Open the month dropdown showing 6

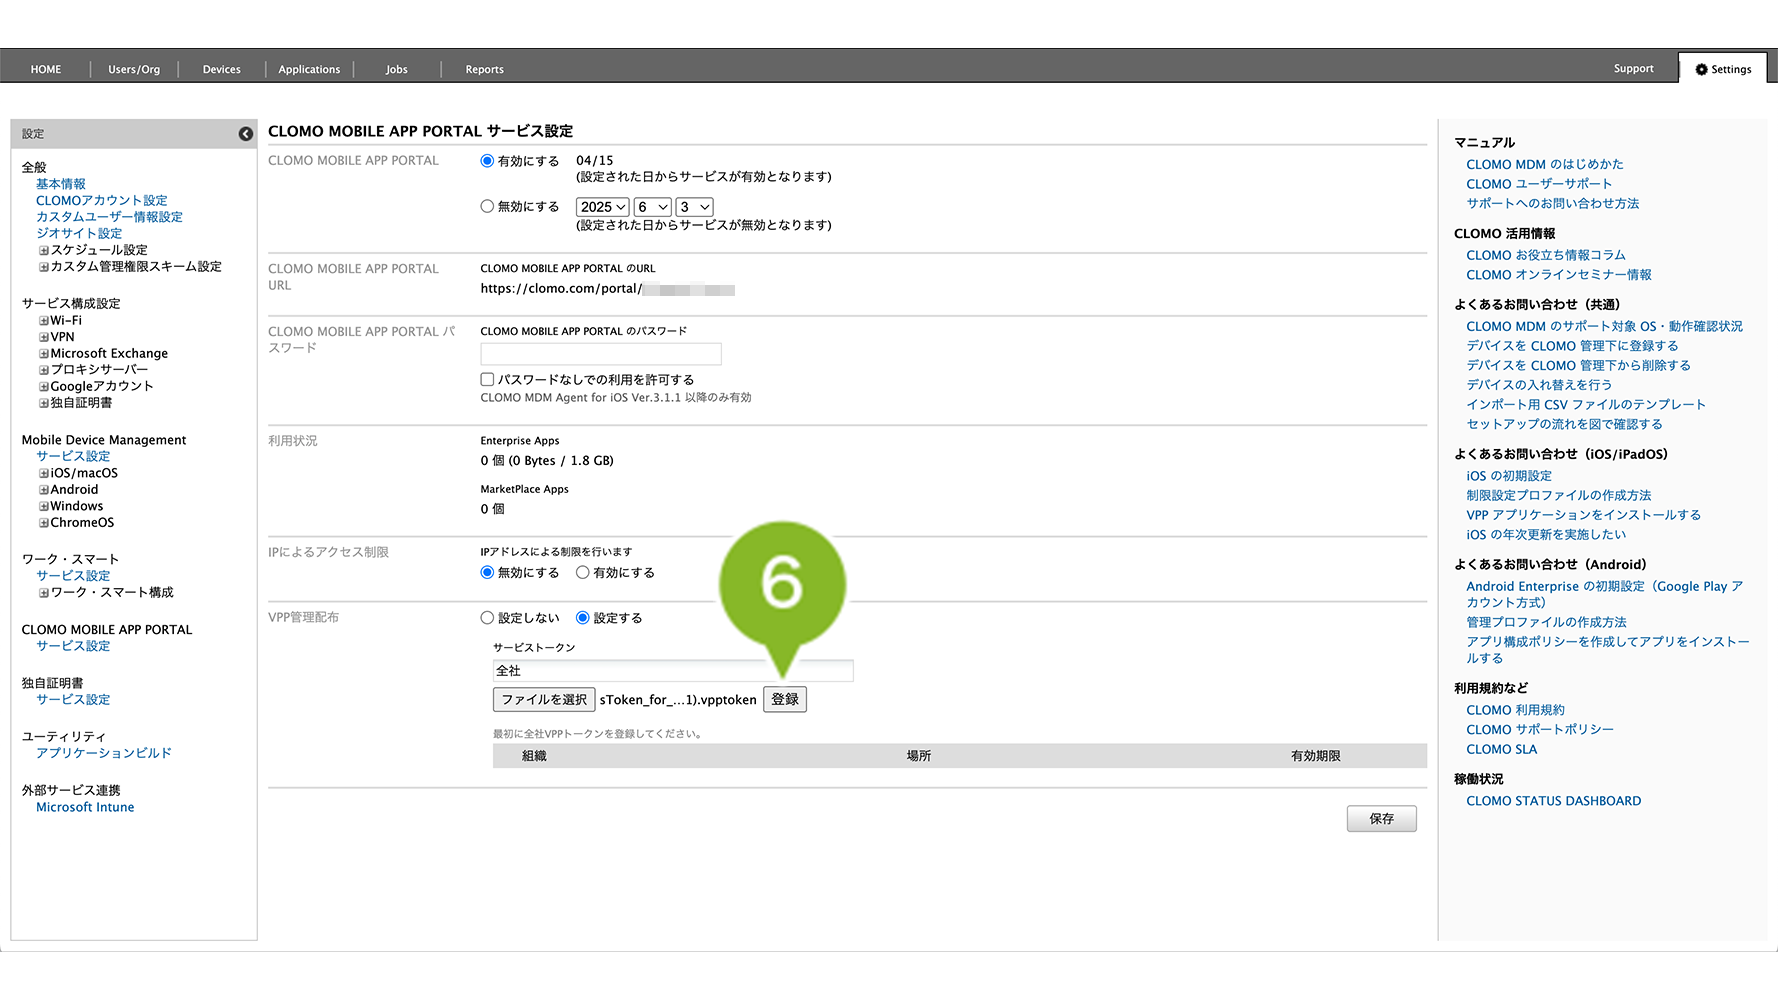[652, 207]
